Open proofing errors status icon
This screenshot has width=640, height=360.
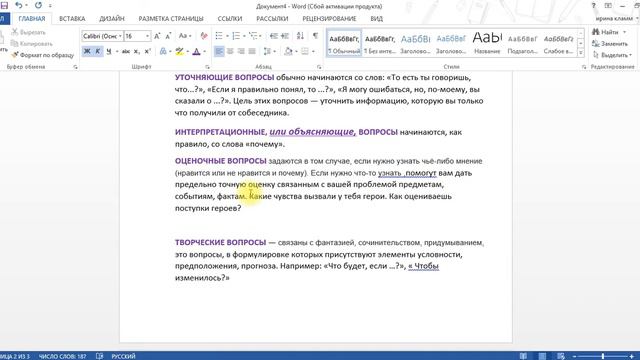point(99,356)
